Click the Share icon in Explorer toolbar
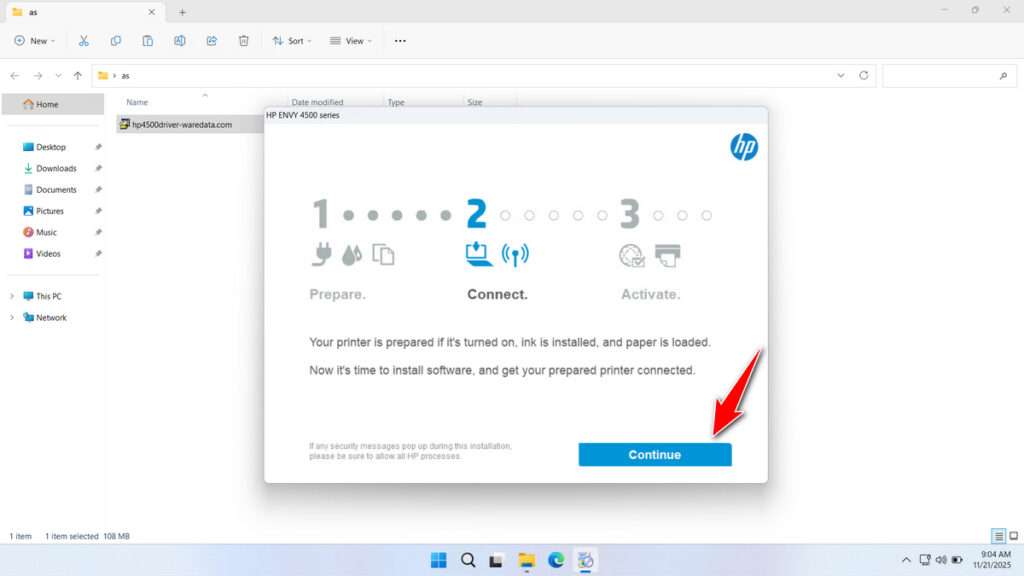1024x576 pixels. point(211,40)
